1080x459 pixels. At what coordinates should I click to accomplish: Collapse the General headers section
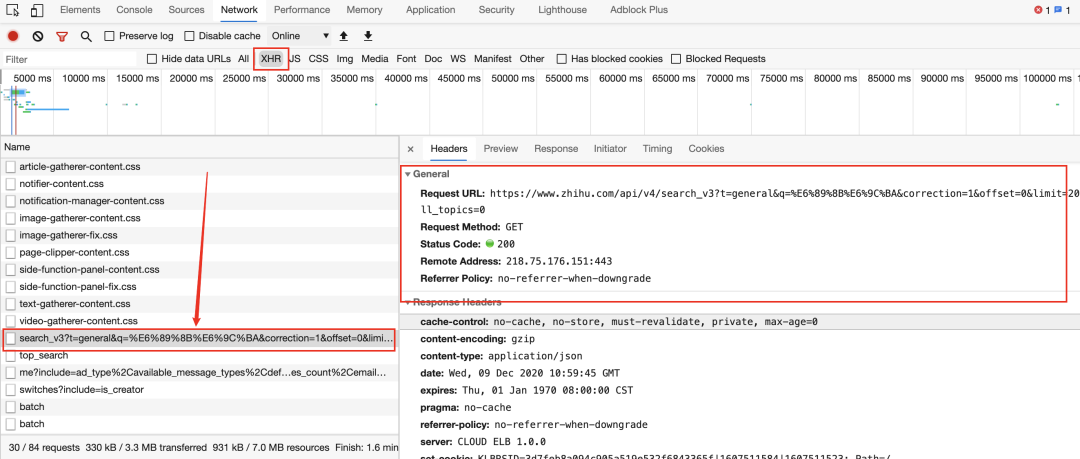[408, 174]
